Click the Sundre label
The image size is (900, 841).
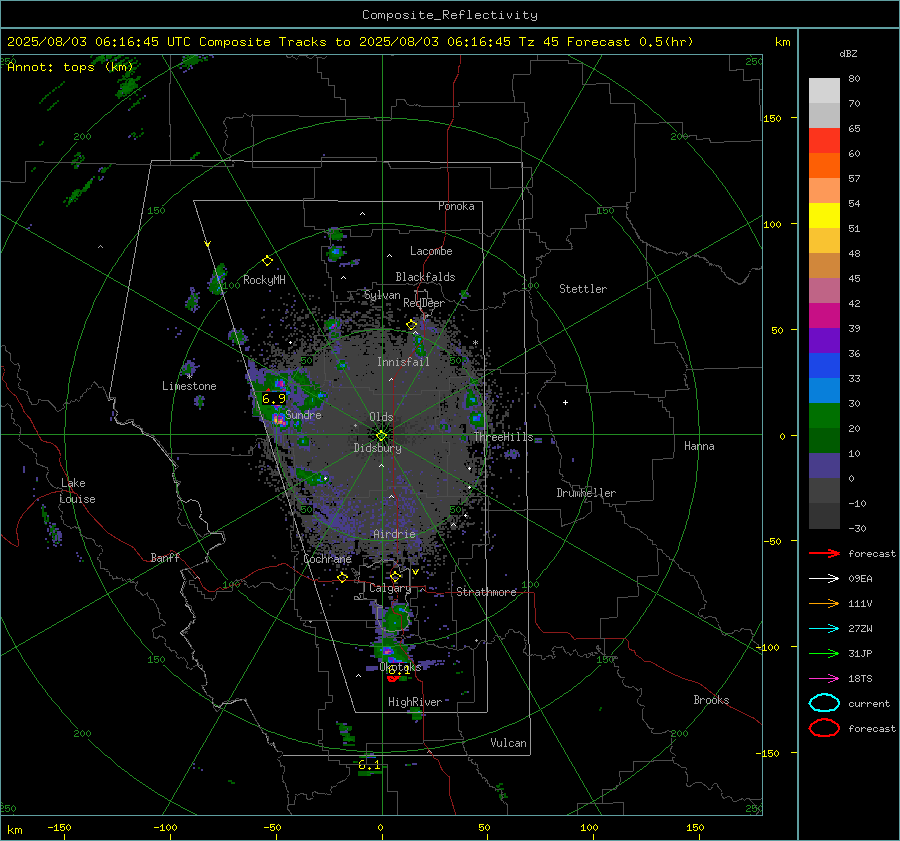coord(303,415)
